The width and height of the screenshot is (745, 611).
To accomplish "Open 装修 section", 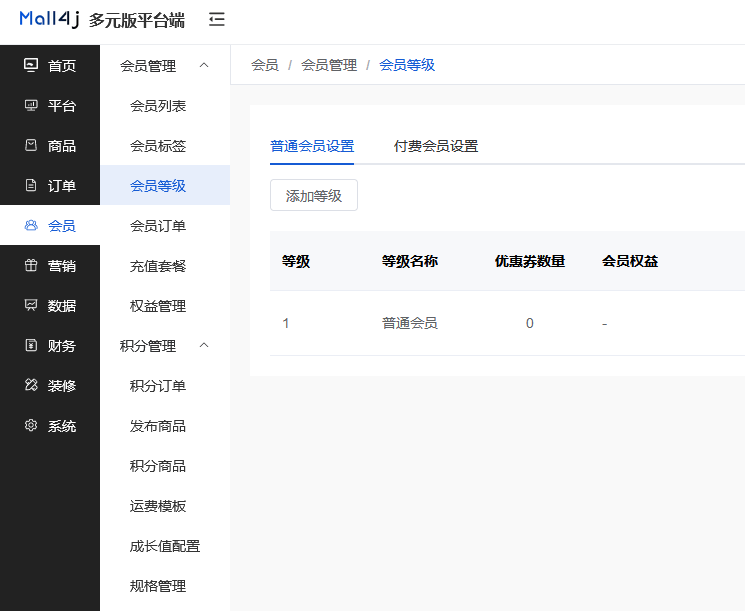I will 50,385.
